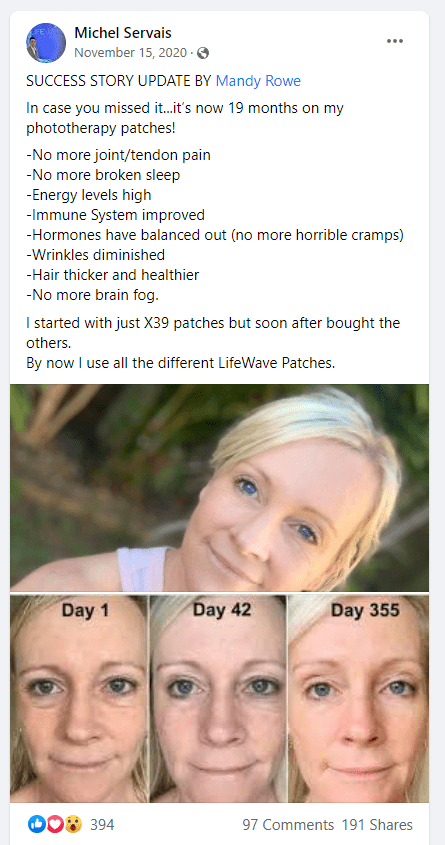View the 394 reactions count list
The image size is (445, 845).
point(102,825)
